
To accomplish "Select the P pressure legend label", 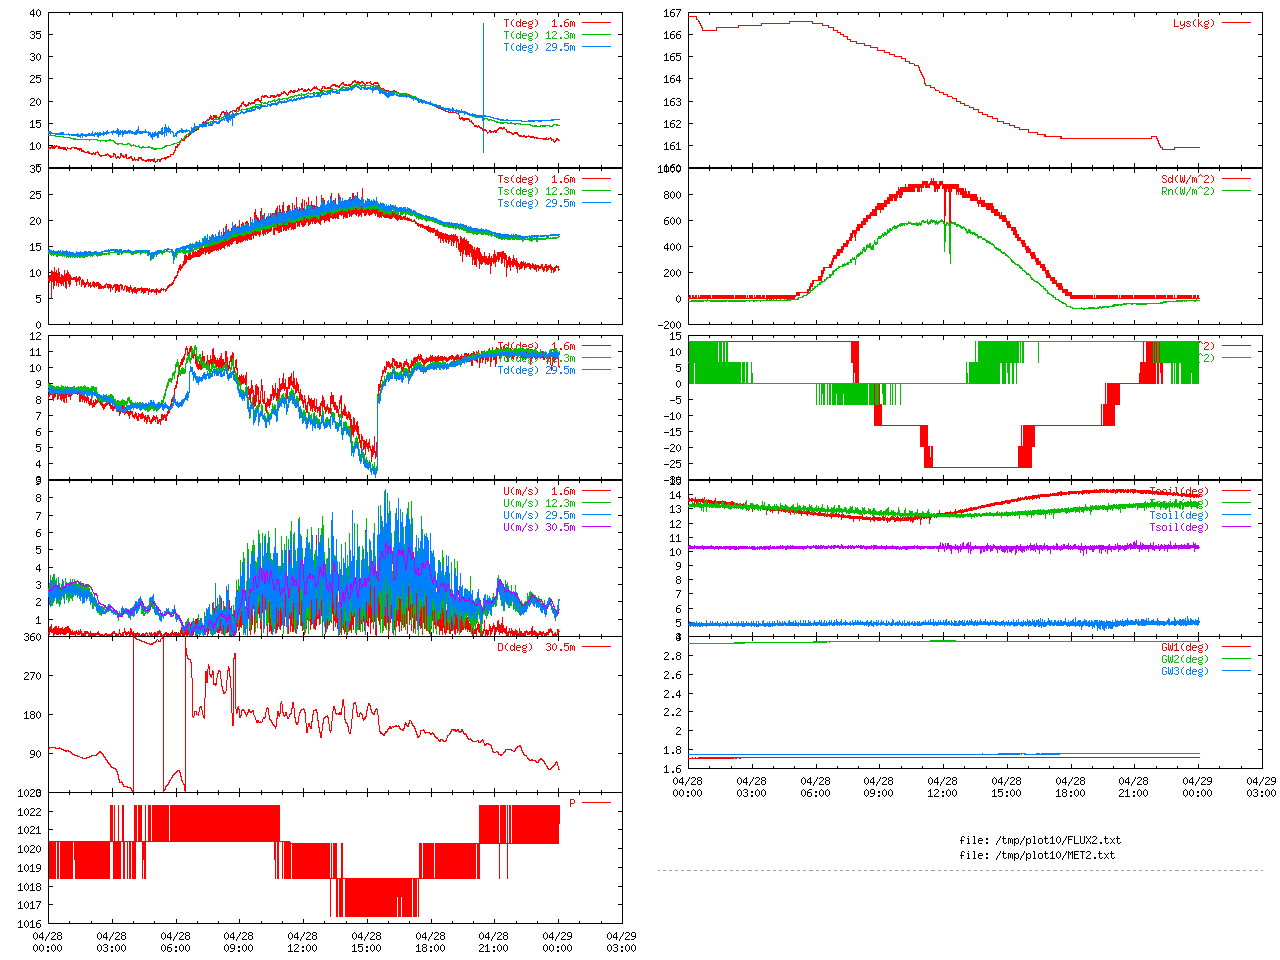I will point(572,803).
